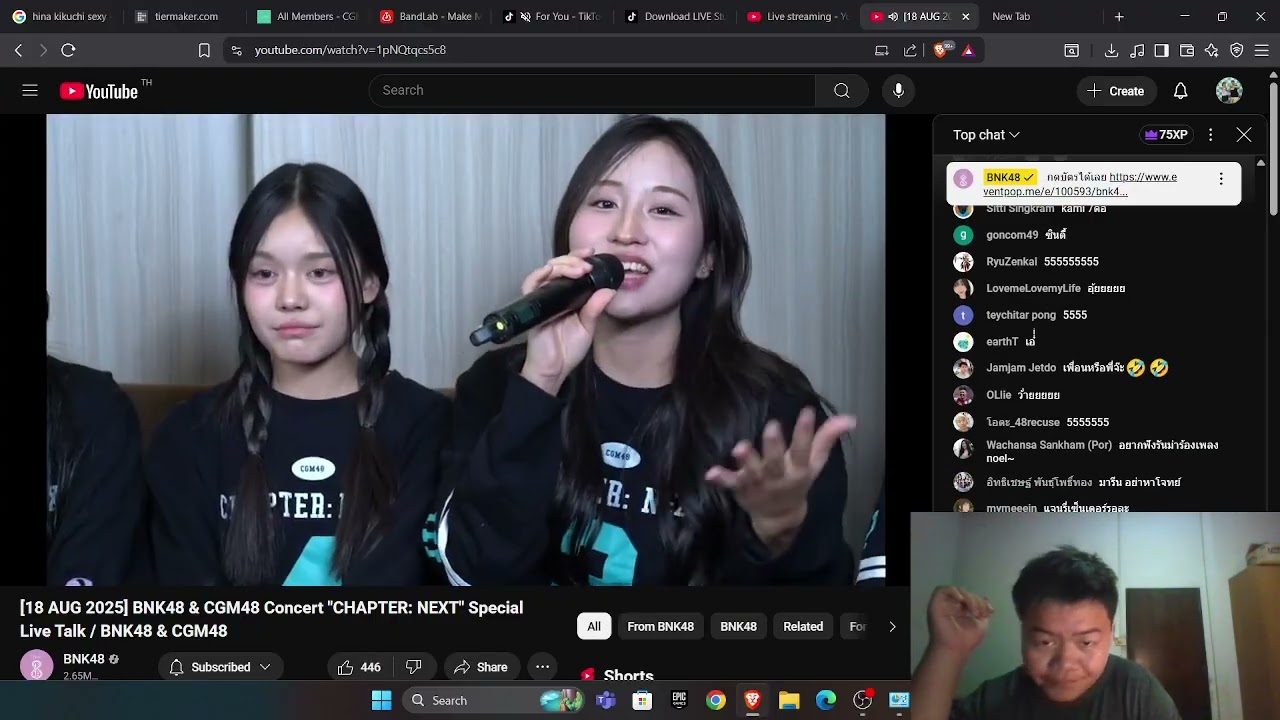View site information in the address bar

236,50
